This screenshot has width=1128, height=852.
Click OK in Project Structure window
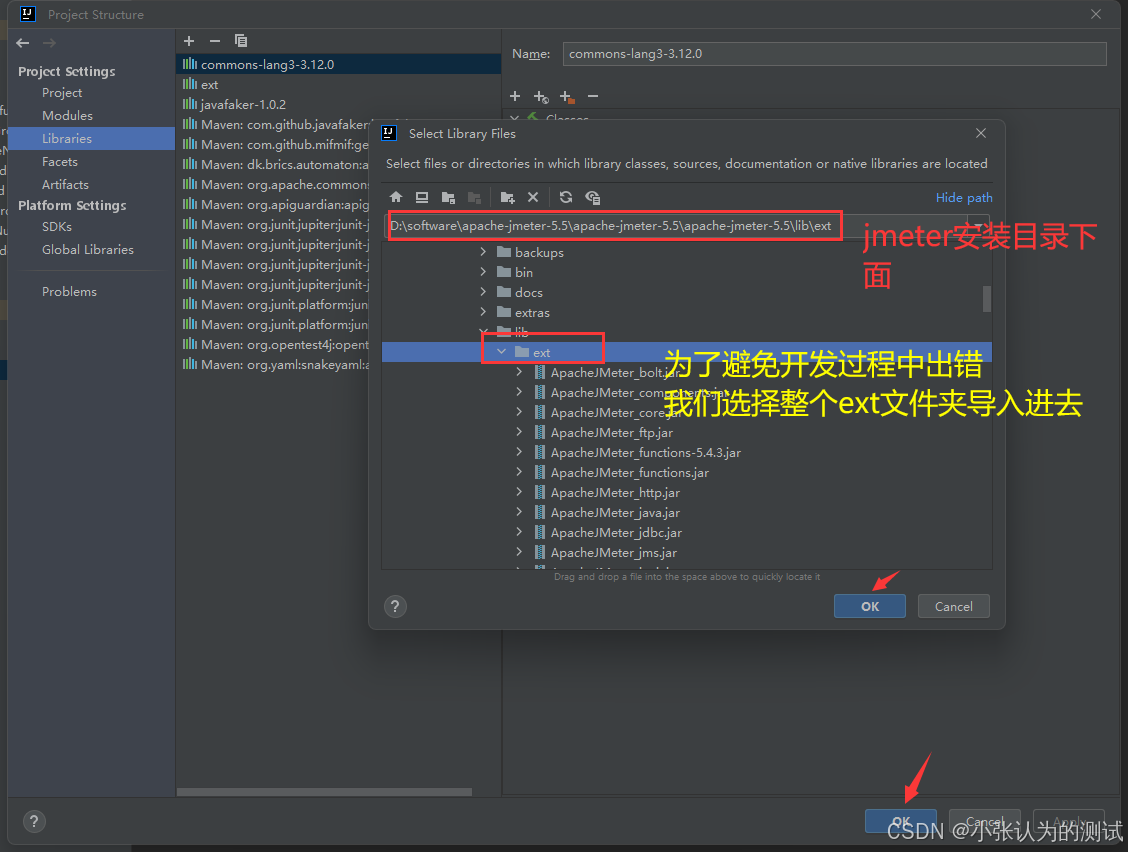coord(901,821)
